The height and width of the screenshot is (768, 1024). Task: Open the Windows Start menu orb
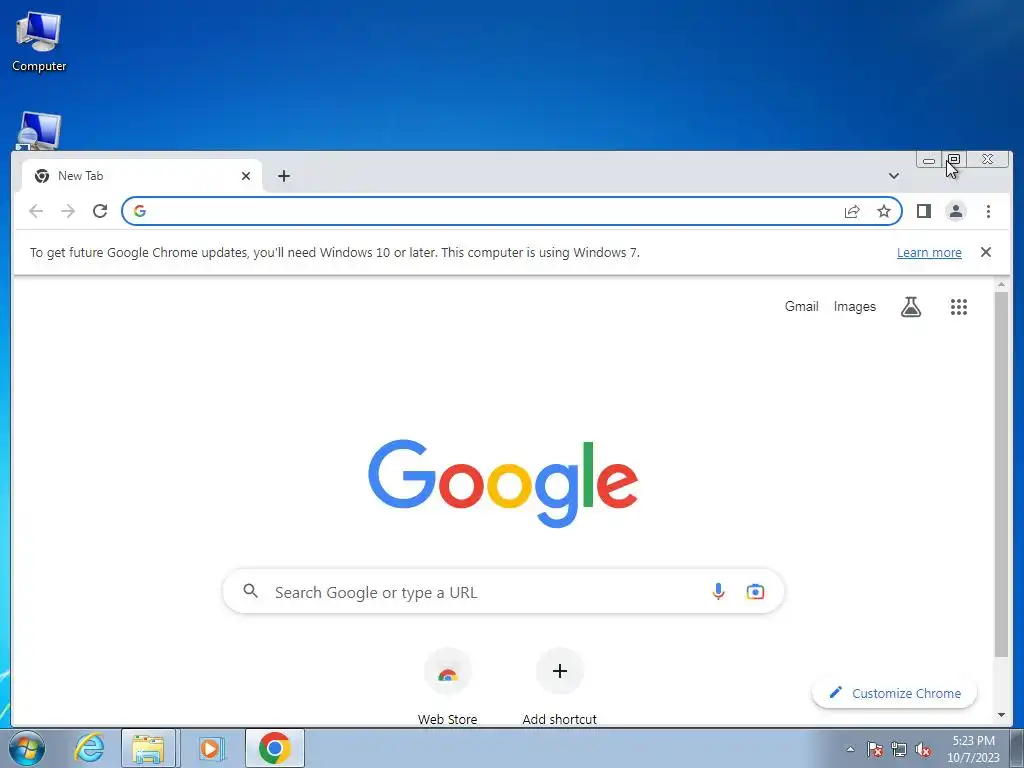(x=27, y=748)
